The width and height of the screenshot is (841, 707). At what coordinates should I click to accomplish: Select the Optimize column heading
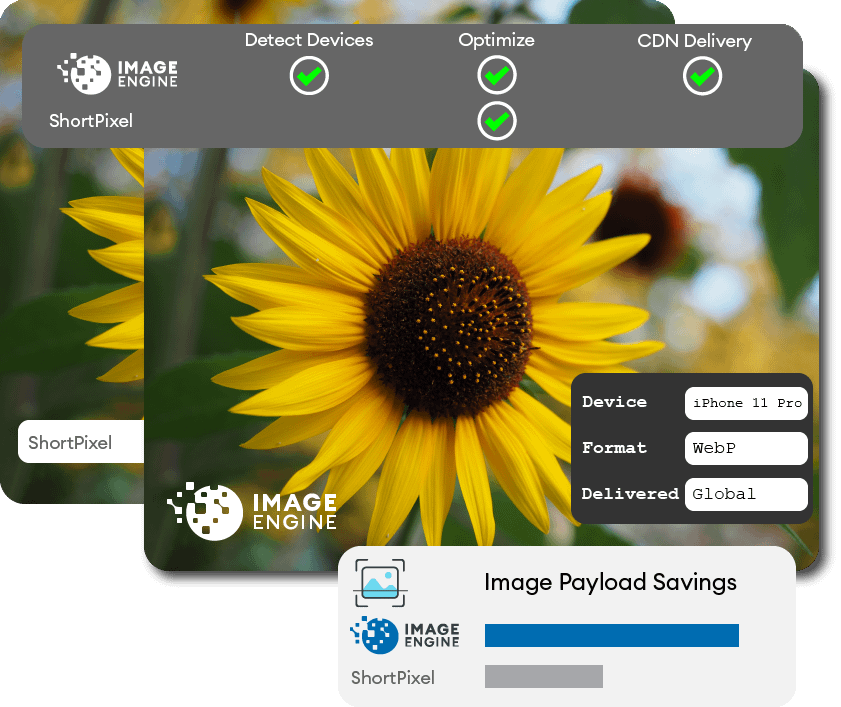point(496,41)
